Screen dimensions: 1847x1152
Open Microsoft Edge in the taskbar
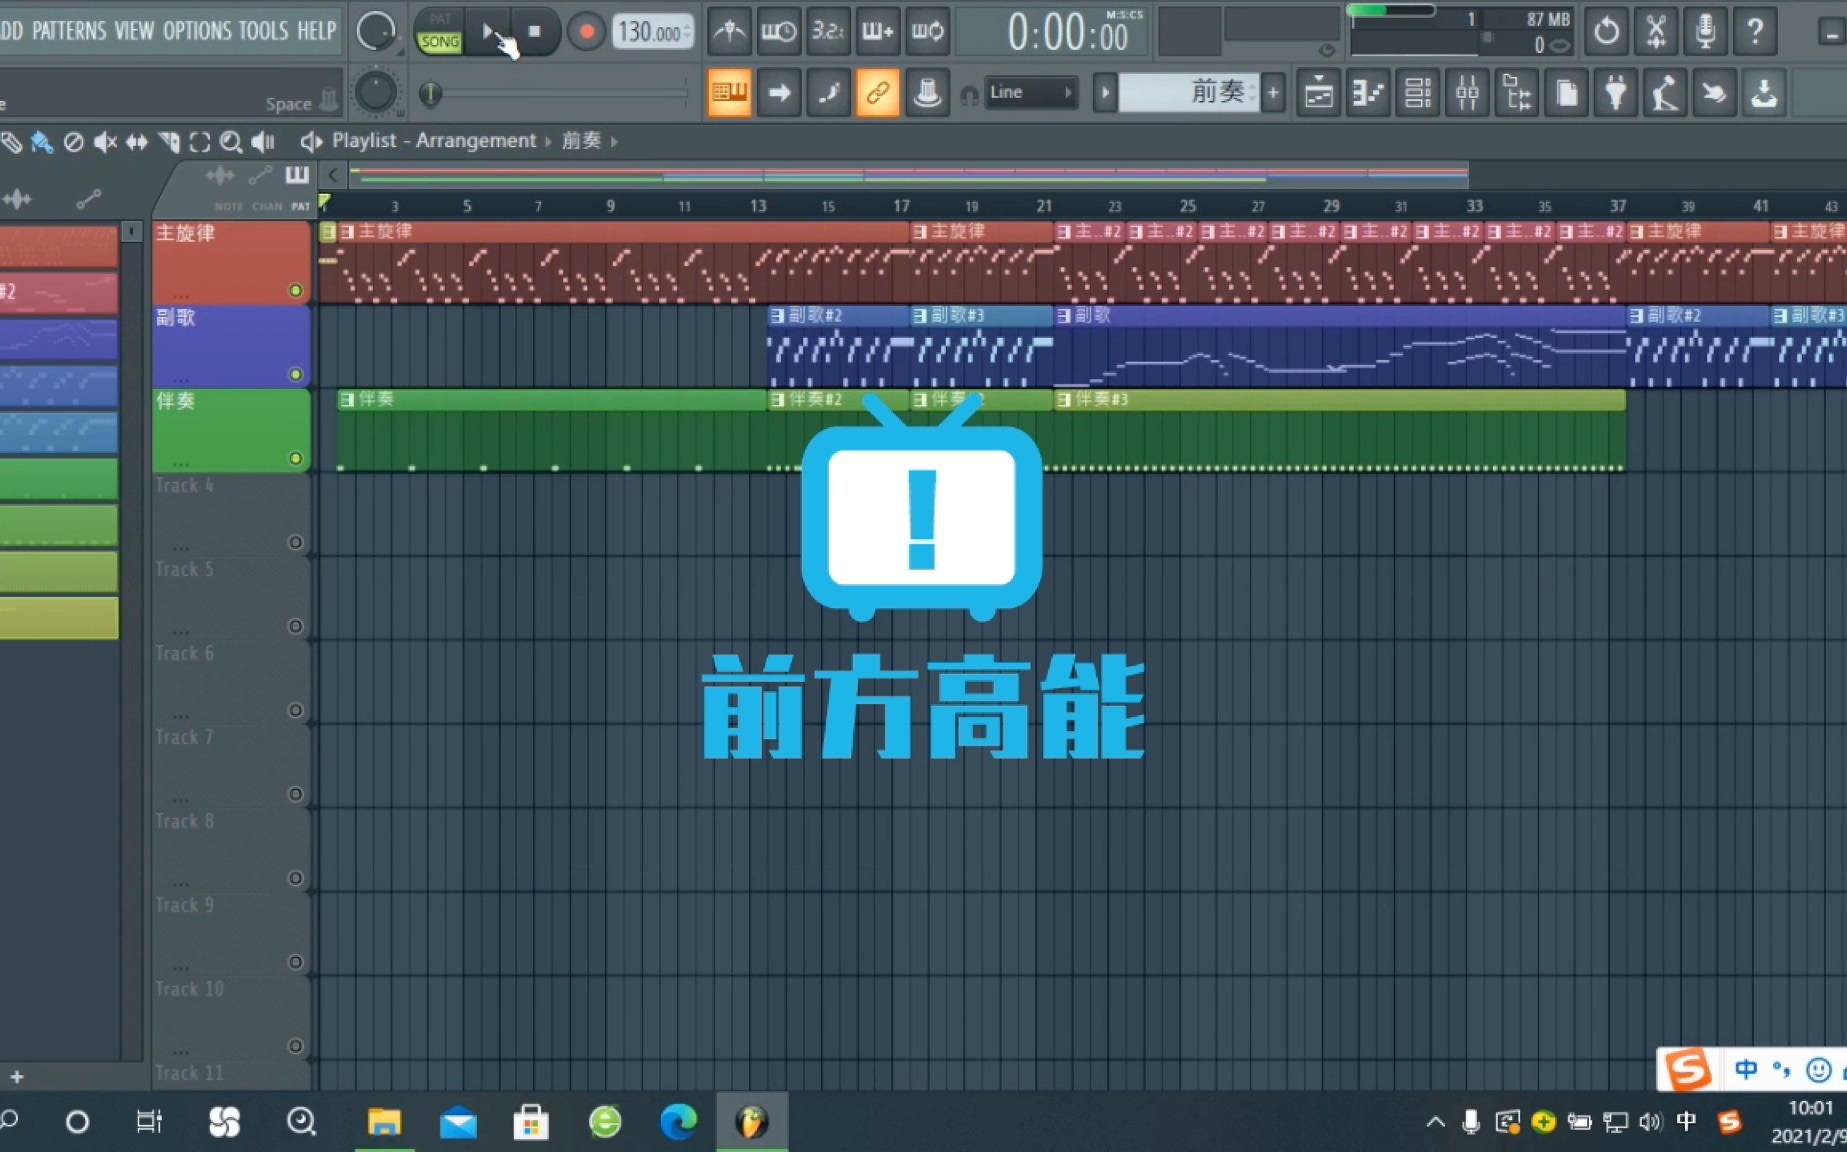pyautogui.click(x=678, y=1122)
